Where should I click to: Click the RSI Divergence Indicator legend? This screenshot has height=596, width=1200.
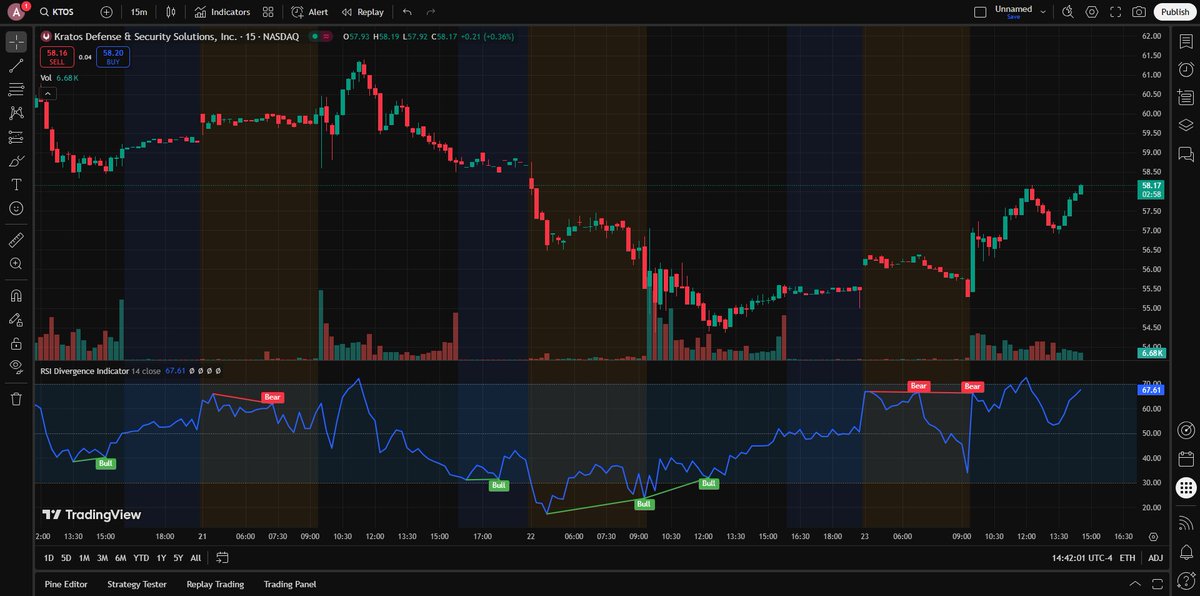[x=85, y=371]
